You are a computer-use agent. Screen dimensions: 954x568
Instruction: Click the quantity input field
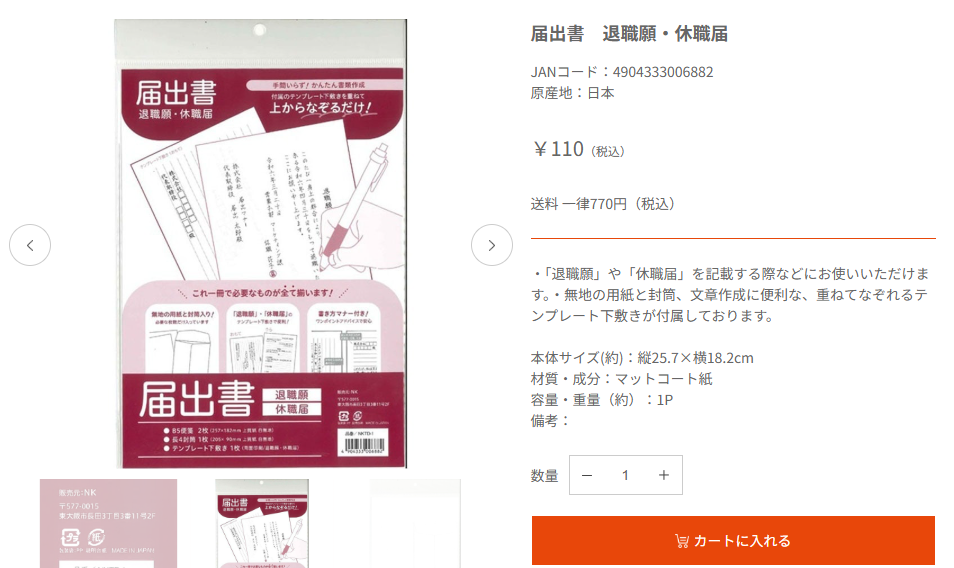[x=625, y=476]
